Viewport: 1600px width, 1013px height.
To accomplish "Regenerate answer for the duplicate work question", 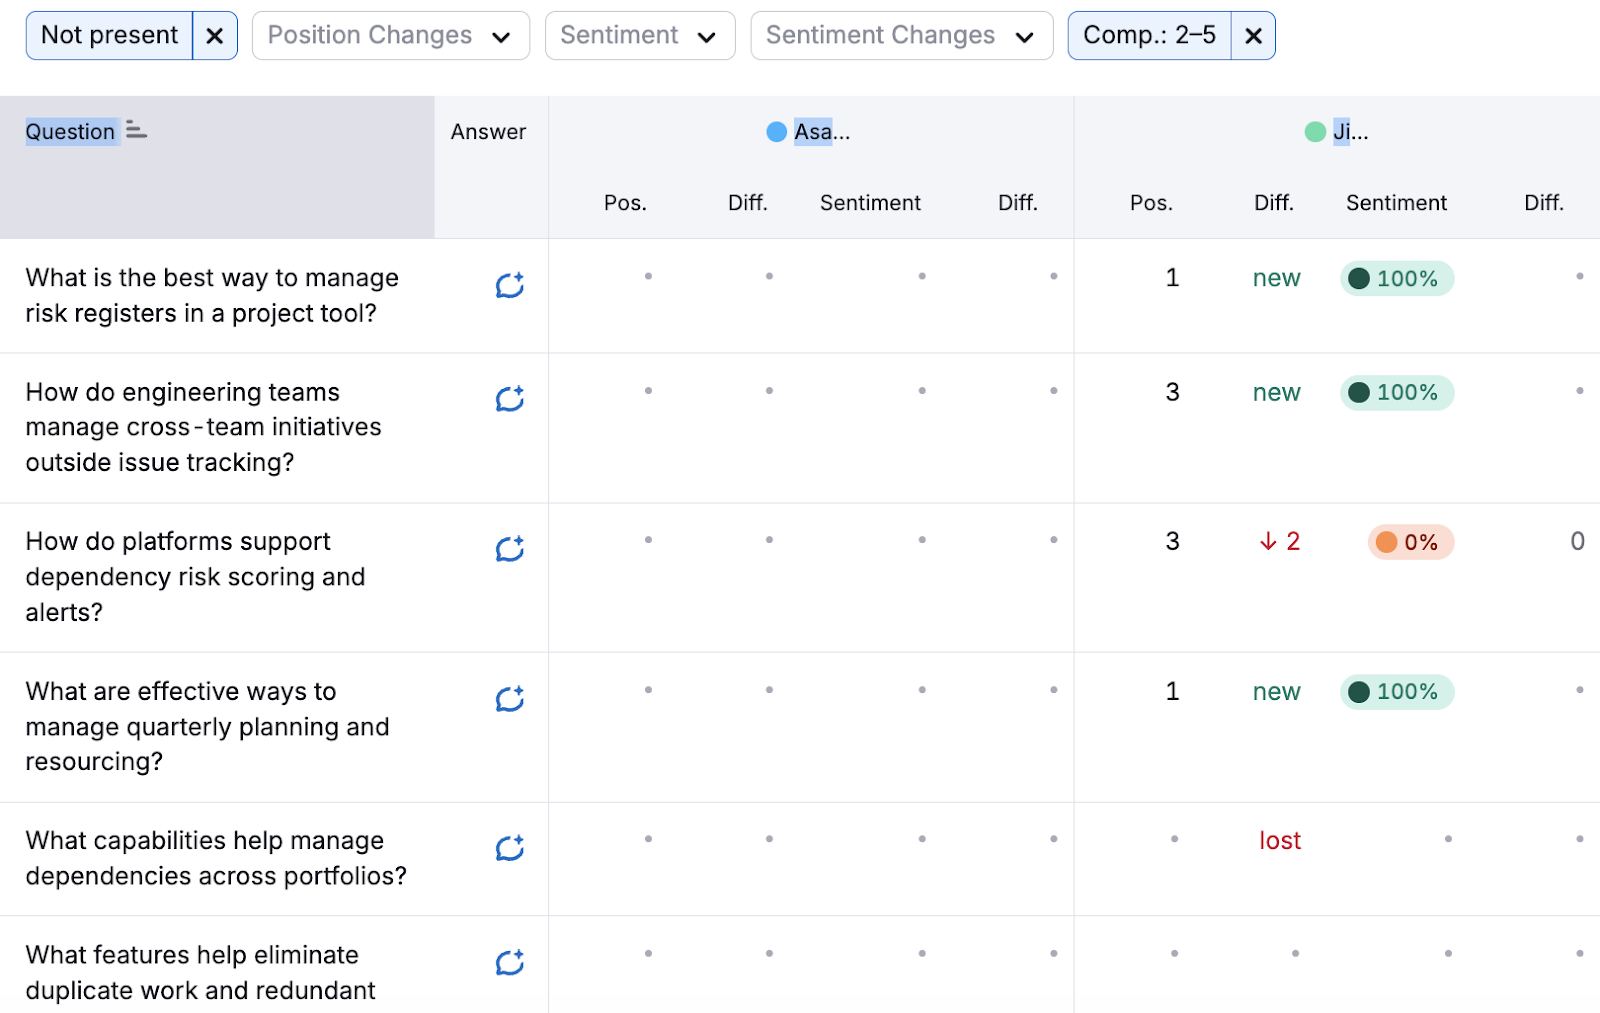I will point(510,962).
